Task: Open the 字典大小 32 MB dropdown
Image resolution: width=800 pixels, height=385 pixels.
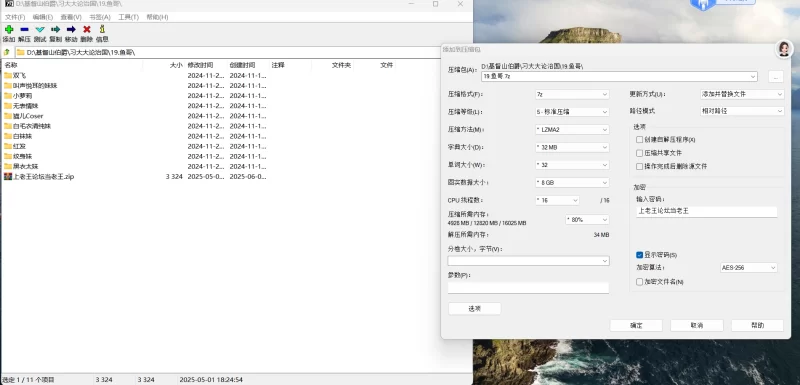Action: [571, 147]
